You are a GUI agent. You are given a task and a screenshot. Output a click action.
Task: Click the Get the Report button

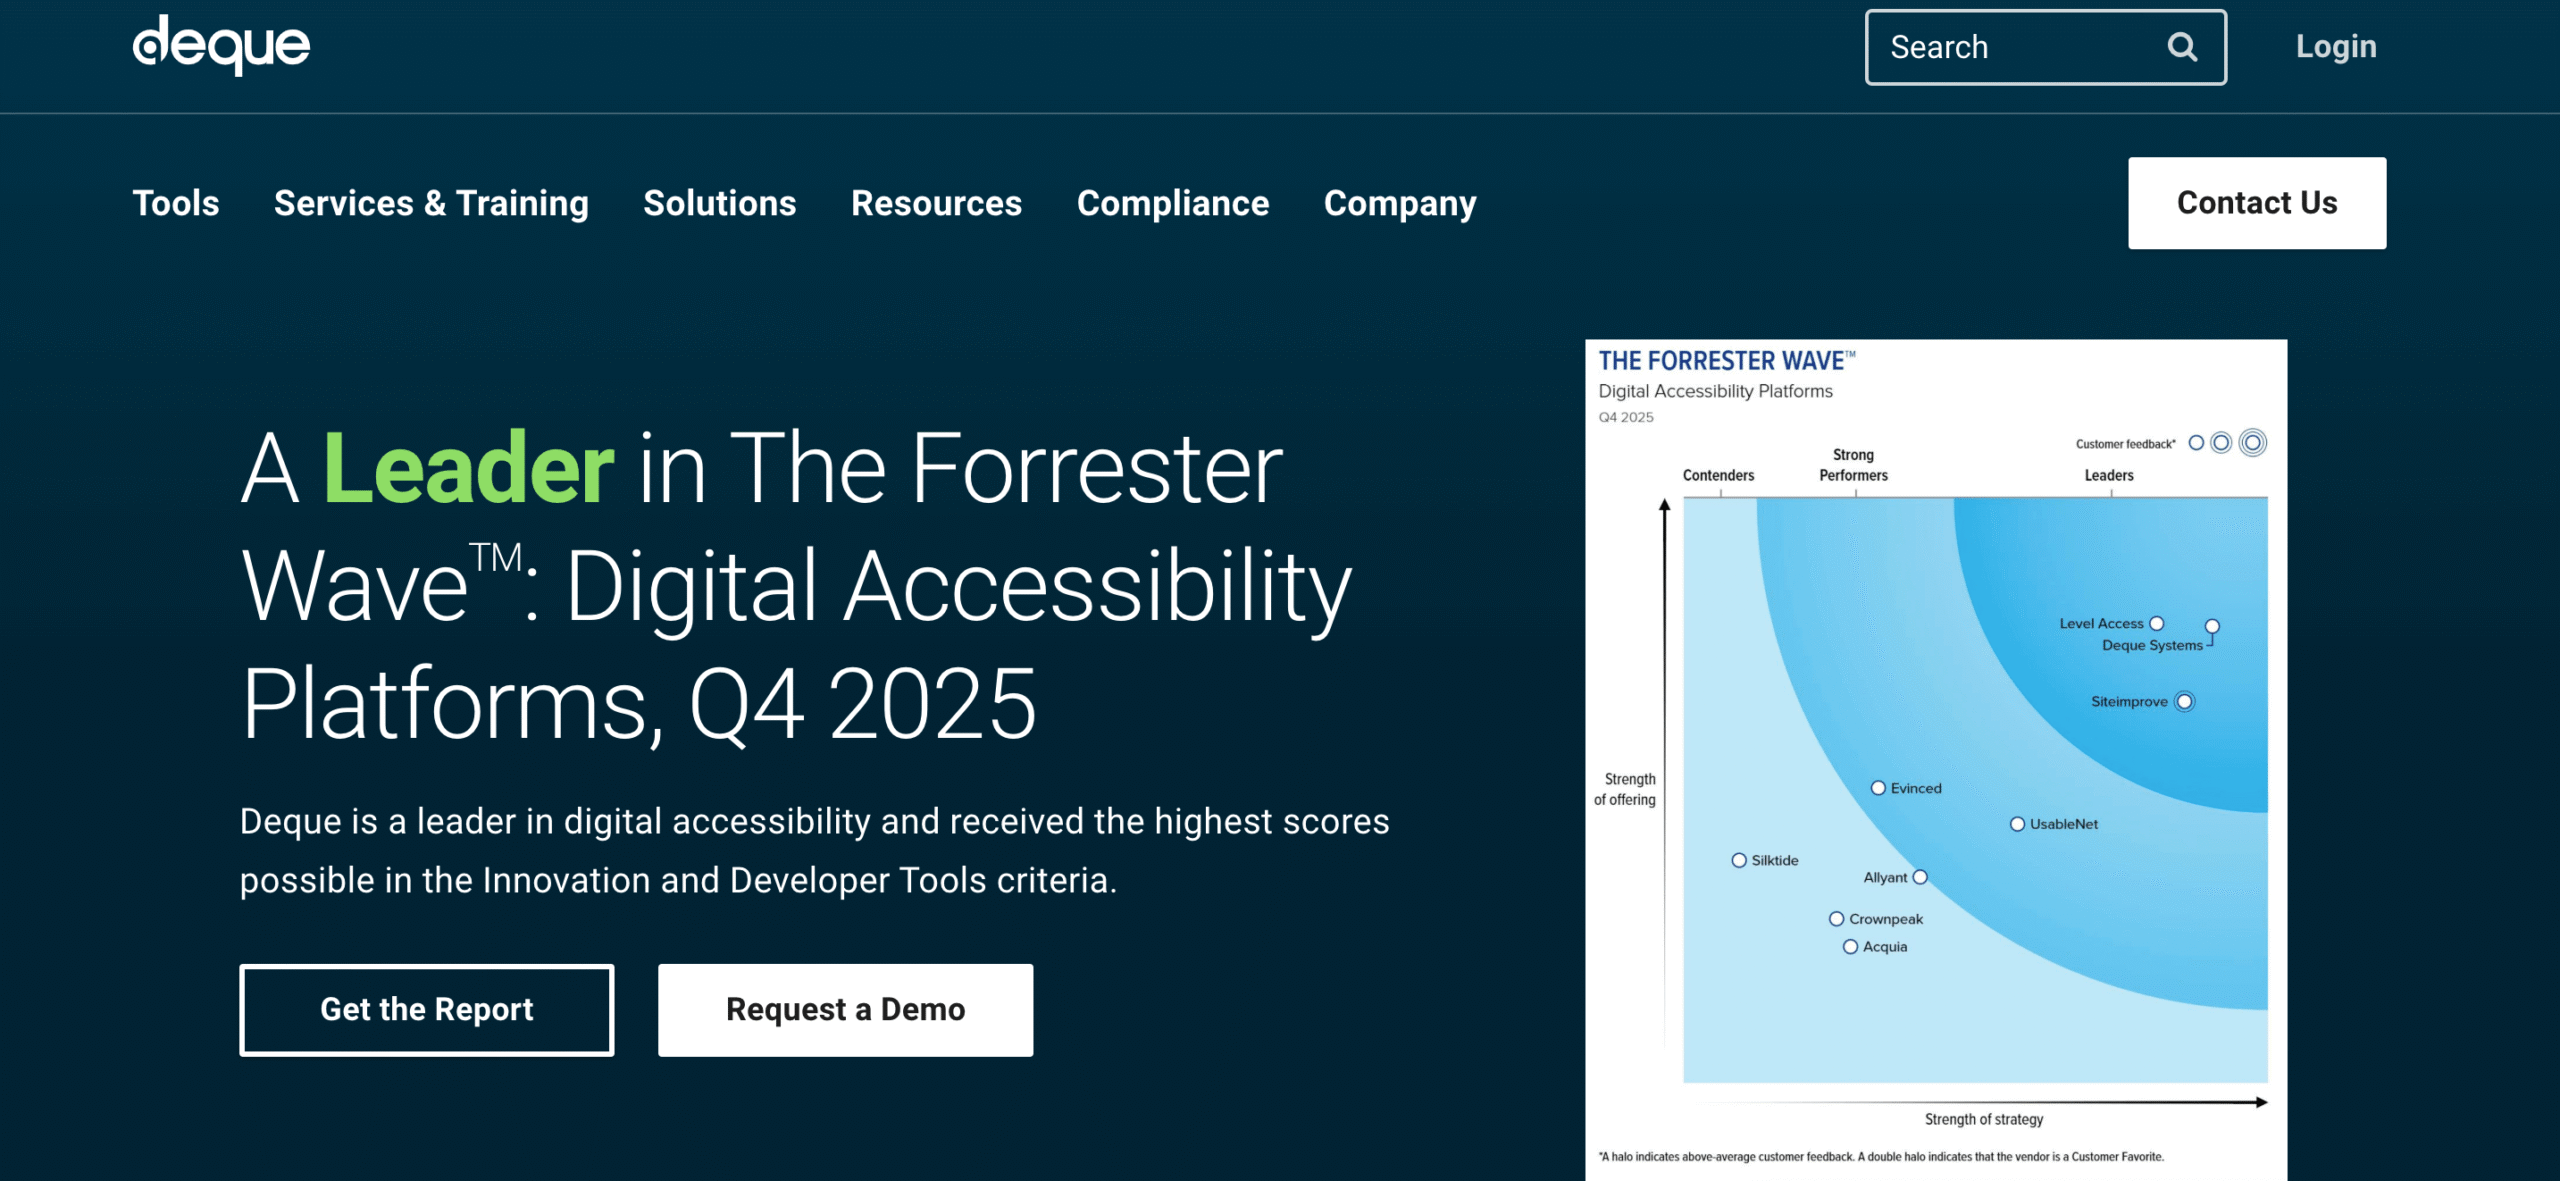(x=427, y=1009)
